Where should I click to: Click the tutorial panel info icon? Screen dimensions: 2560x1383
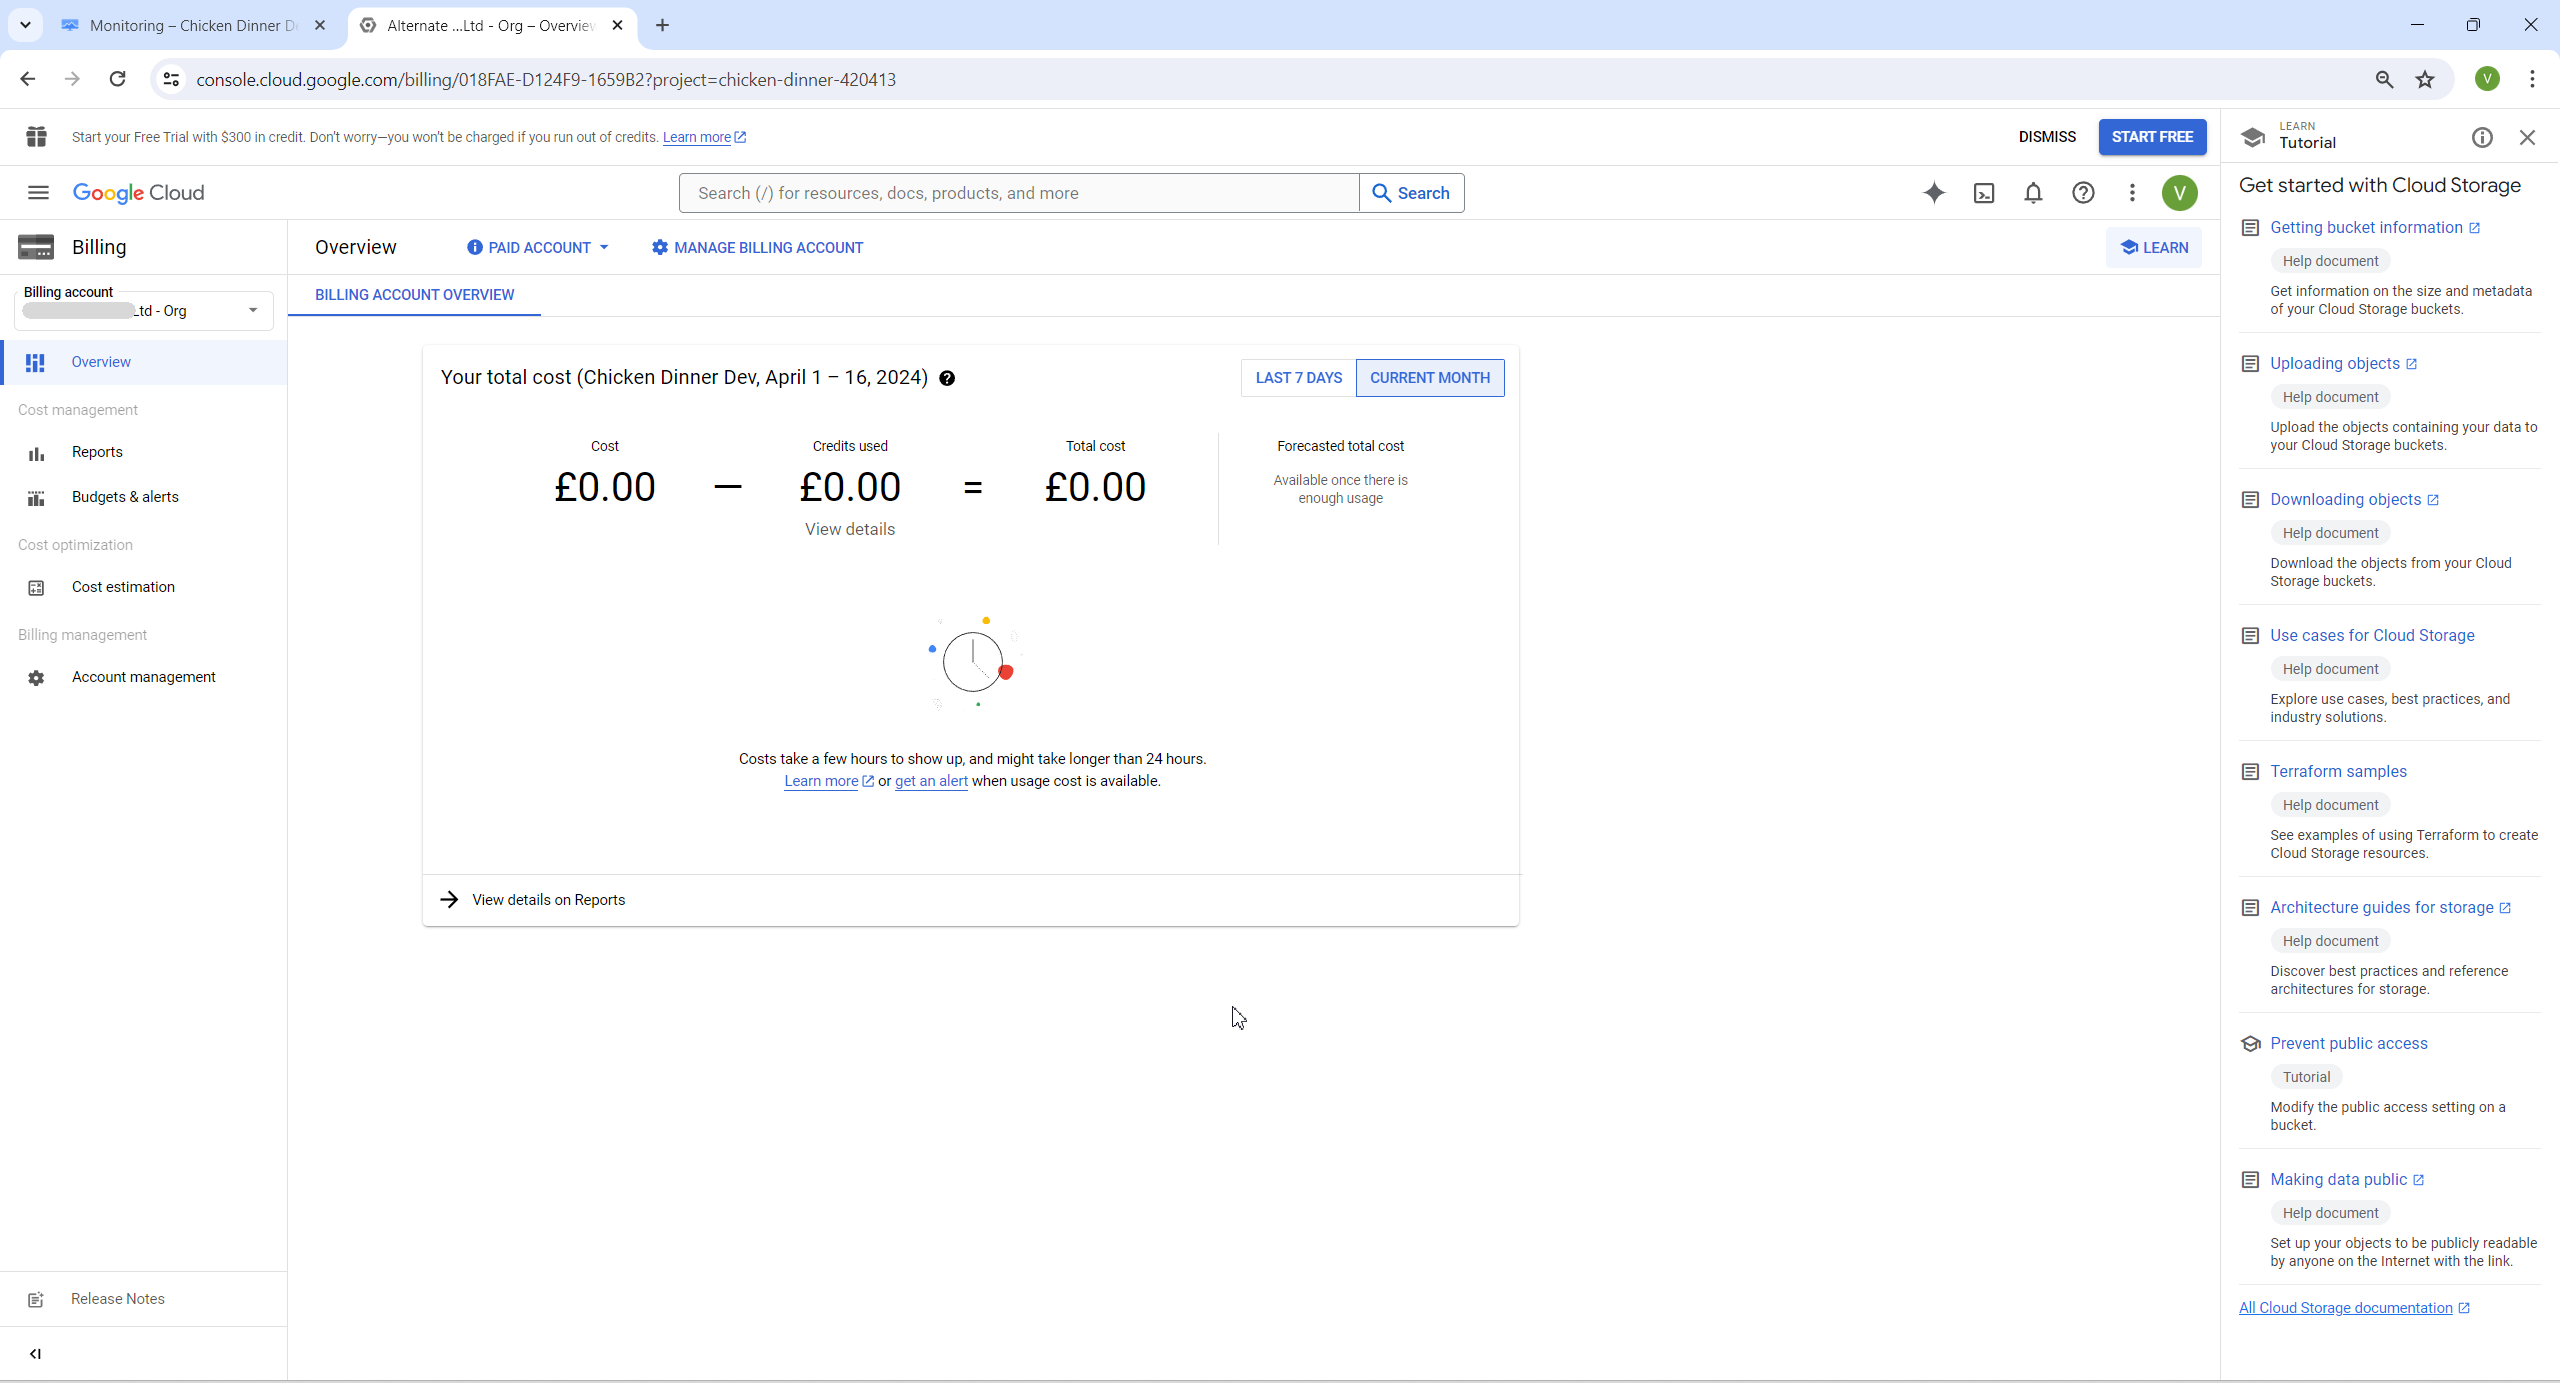click(2482, 138)
